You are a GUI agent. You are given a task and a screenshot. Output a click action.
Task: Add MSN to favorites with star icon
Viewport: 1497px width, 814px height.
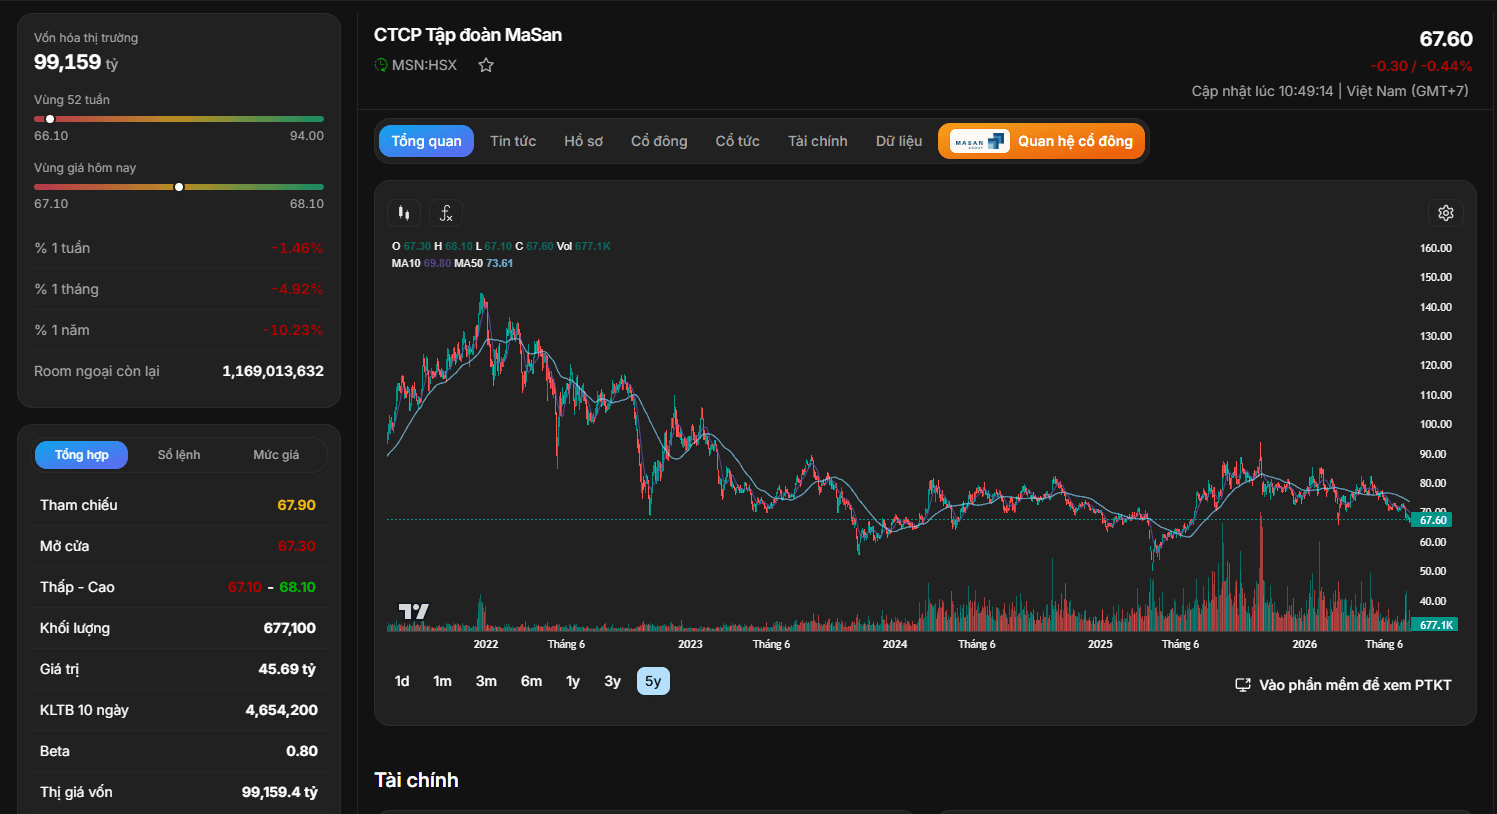coord(486,65)
